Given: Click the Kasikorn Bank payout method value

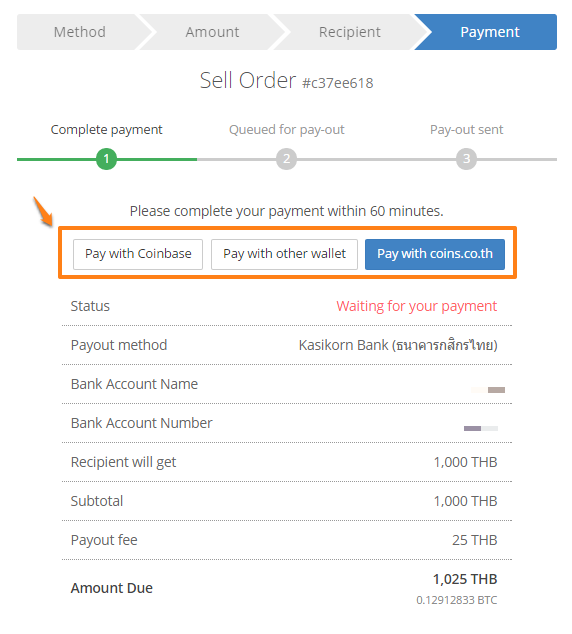Looking at the screenshot, I should [x=398, y=345].
